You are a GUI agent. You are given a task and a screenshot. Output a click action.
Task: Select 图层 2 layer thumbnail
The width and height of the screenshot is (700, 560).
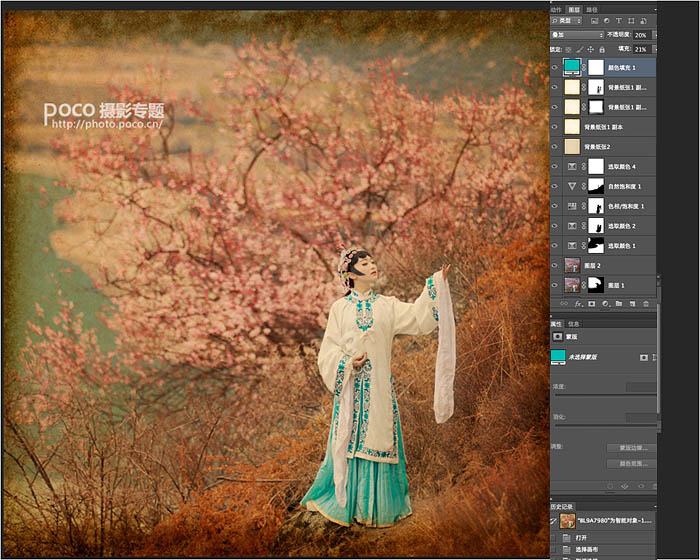572,265
